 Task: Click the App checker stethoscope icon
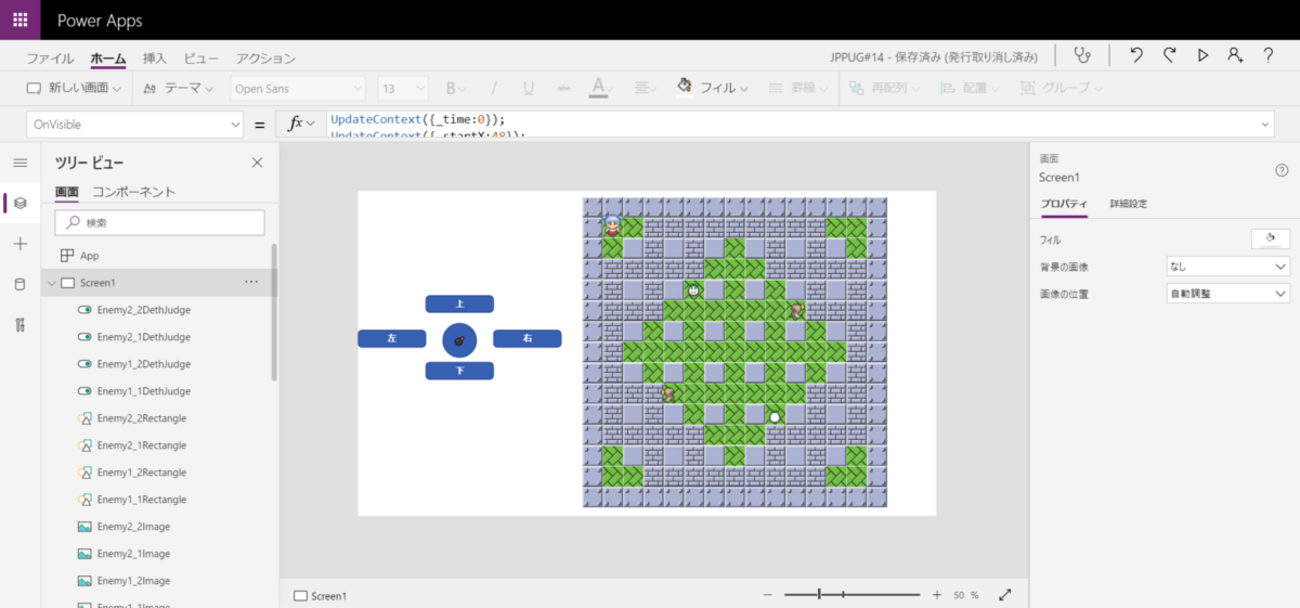click(x=1082, y=56)
